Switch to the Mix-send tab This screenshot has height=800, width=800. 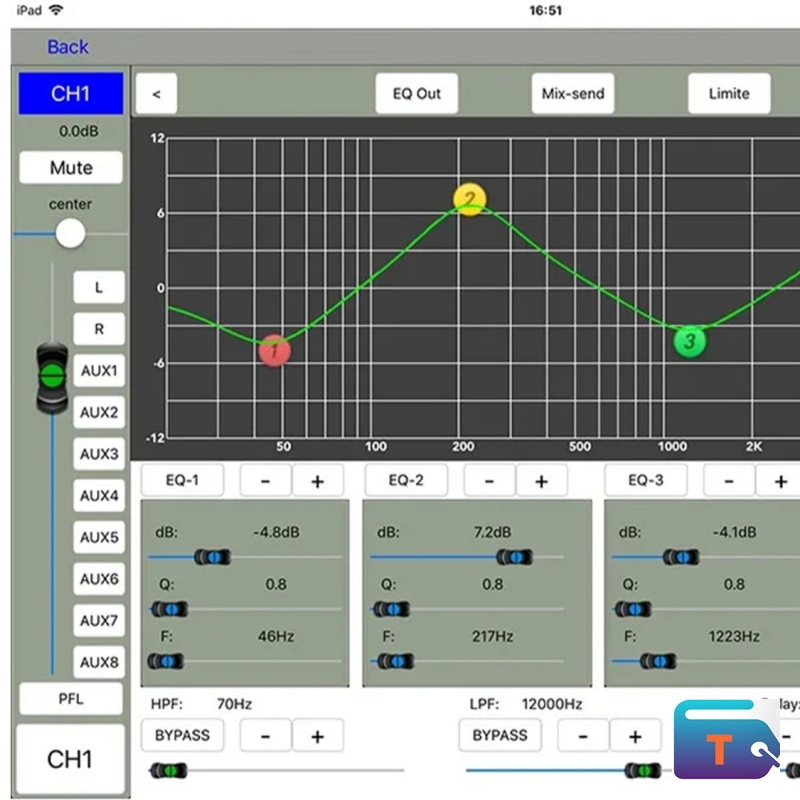(x=573, y=94)
